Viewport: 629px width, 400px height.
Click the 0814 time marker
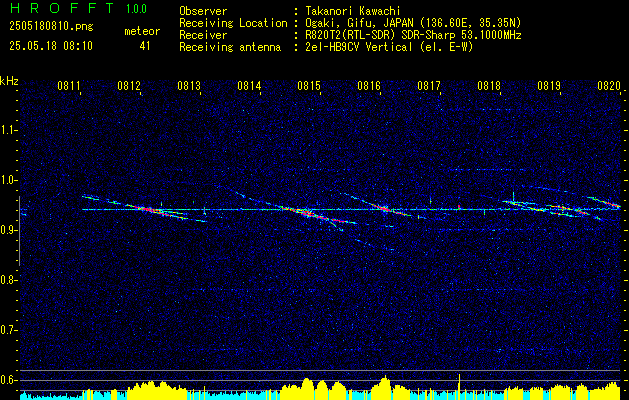click(249, 85)
